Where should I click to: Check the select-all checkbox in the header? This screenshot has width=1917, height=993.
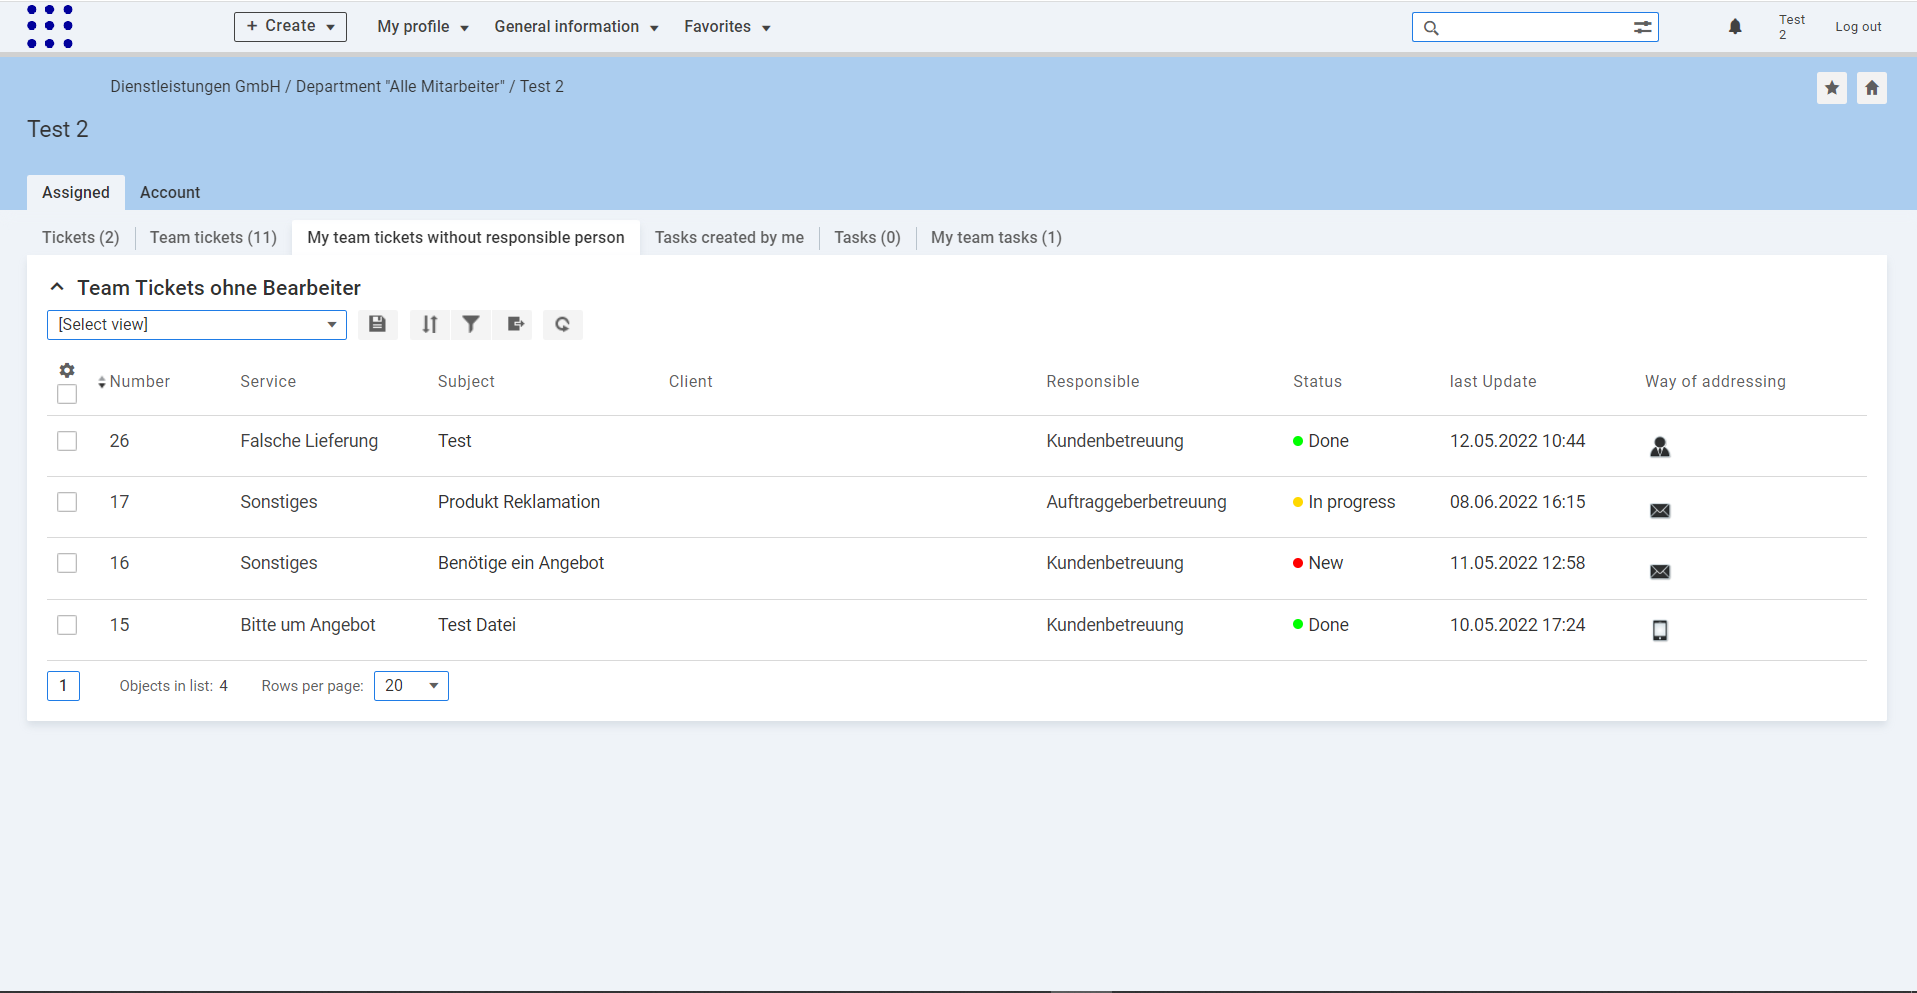(x=66, y=394)
